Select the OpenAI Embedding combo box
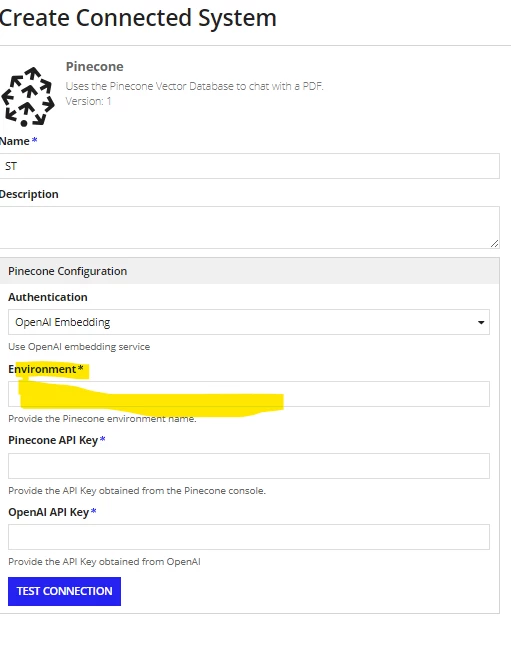This screenshot has height=647, width=511. 249,322
